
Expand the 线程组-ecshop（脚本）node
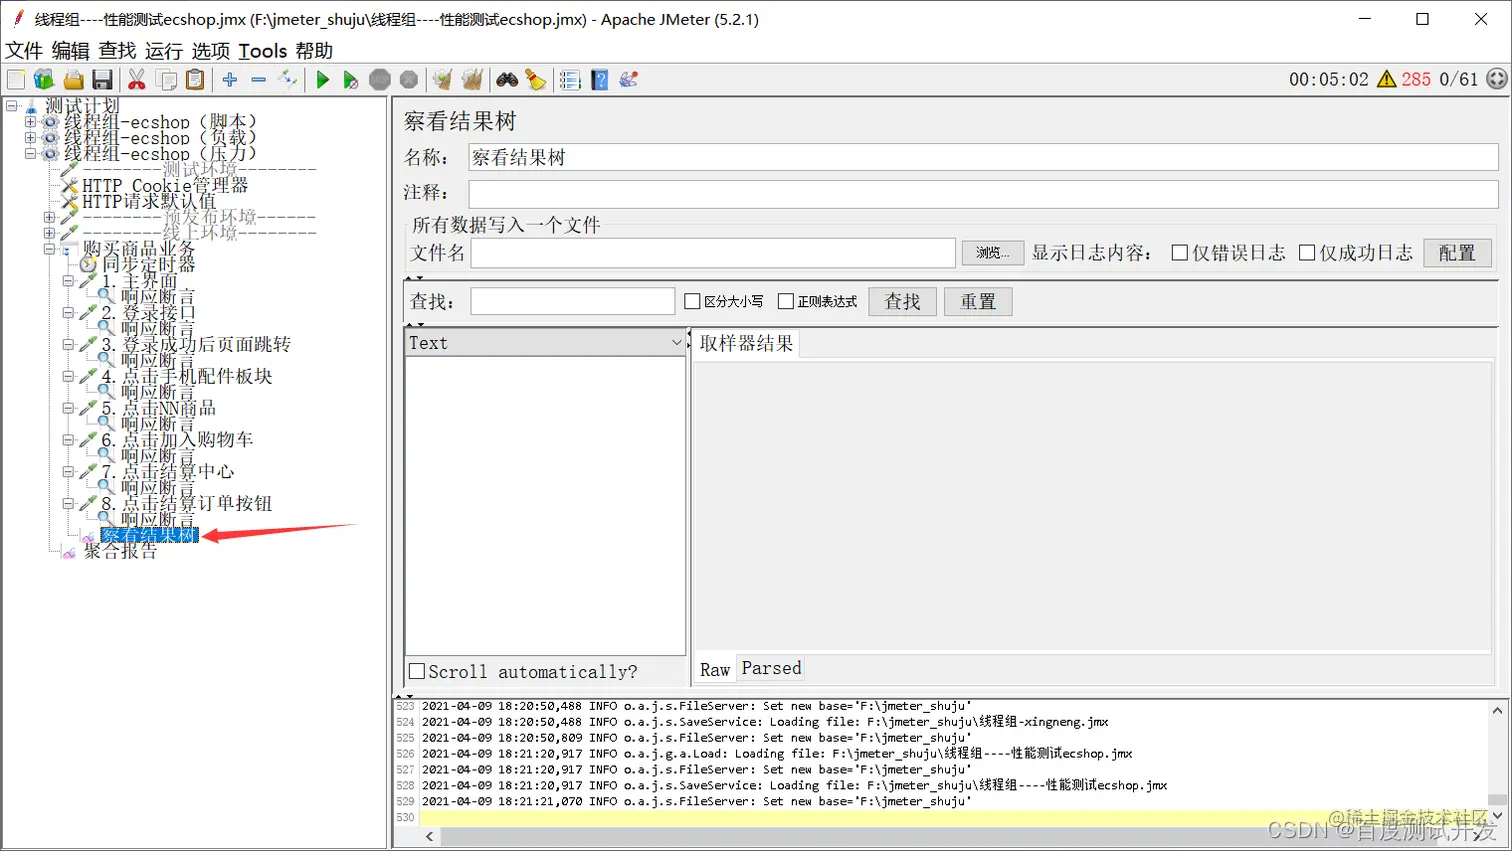tap(30, 122)
